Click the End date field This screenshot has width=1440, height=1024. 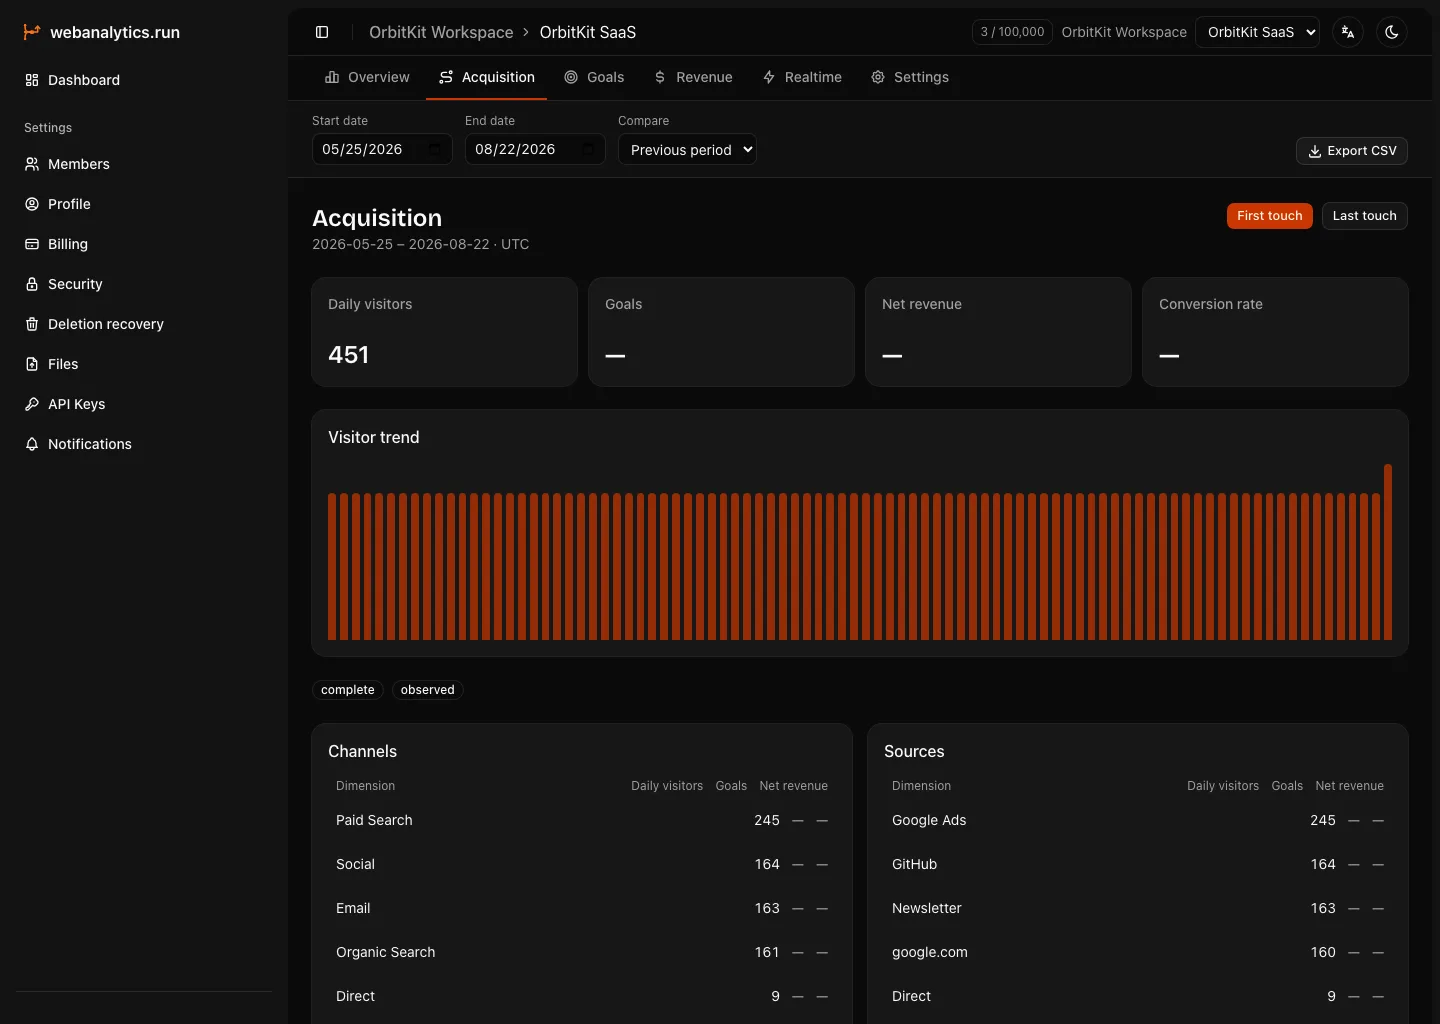(535, 149)
